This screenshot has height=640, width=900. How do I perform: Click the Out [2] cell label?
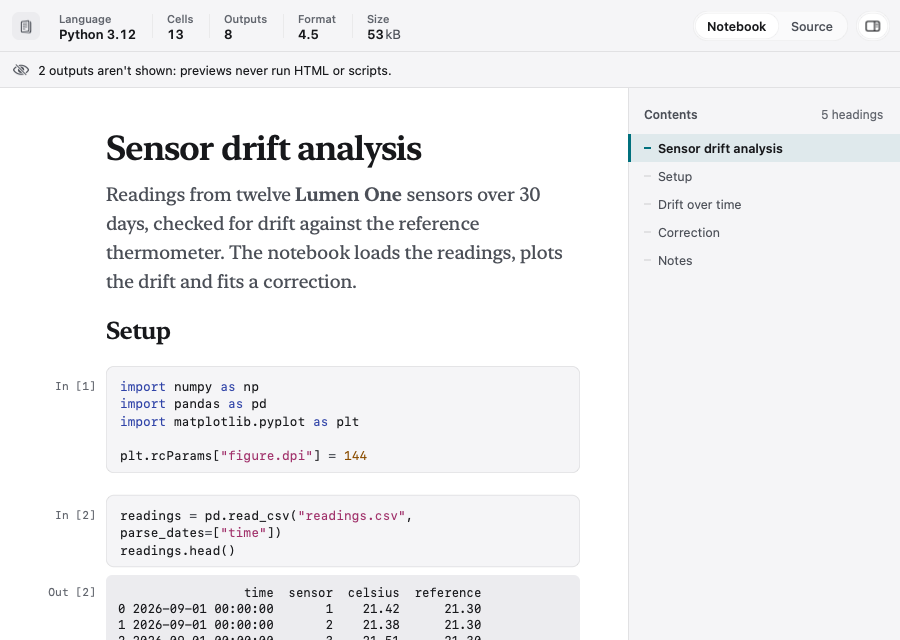[72, 592]
